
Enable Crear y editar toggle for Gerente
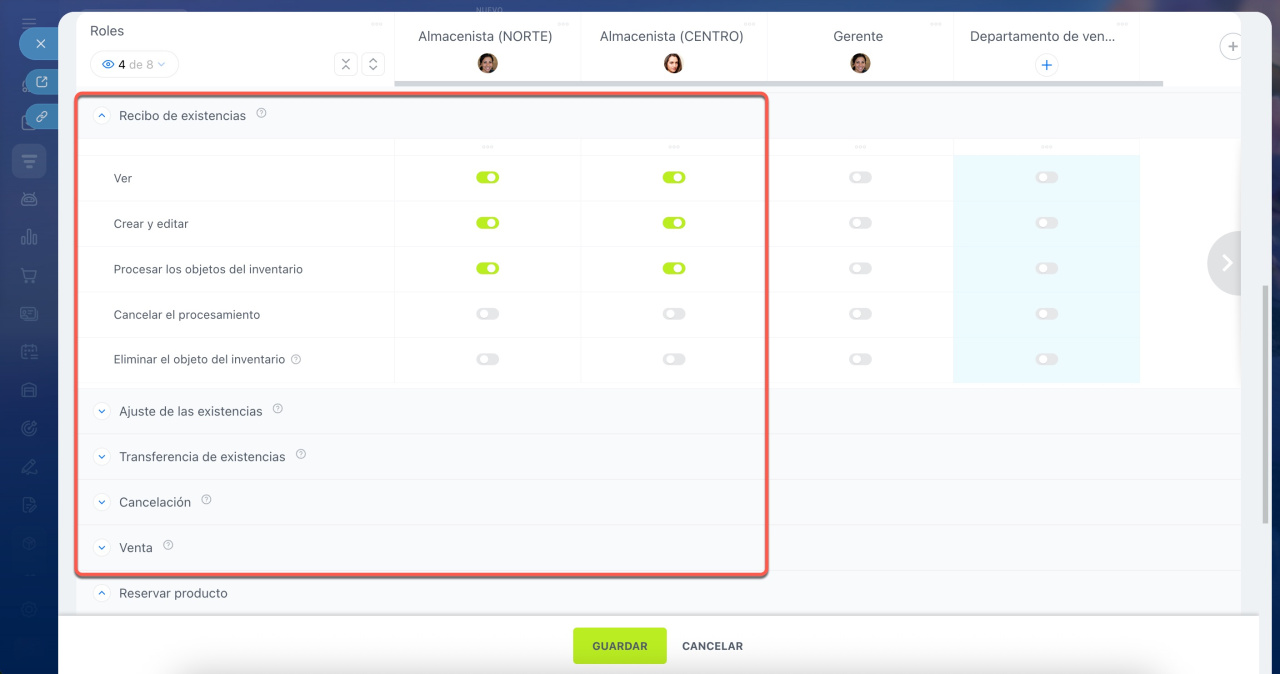[860, 223]
